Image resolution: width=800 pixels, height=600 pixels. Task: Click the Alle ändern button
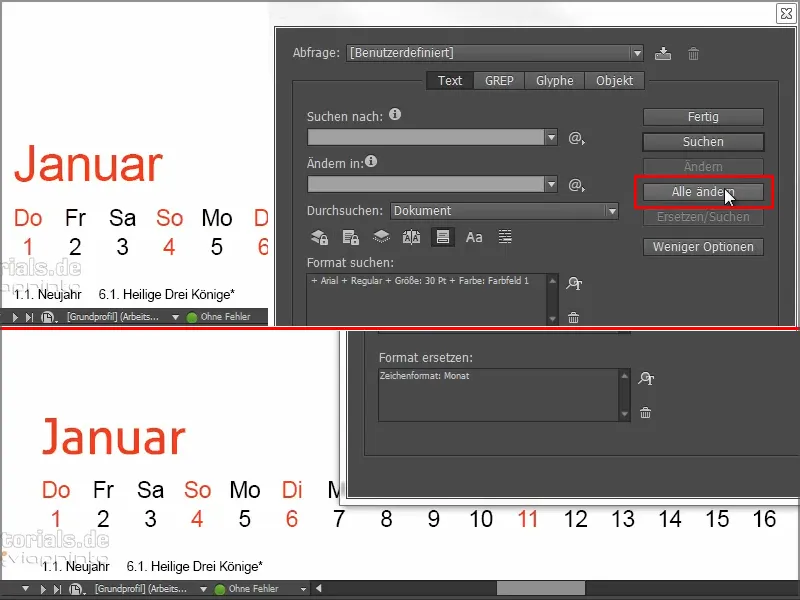(x=703, y=192)
